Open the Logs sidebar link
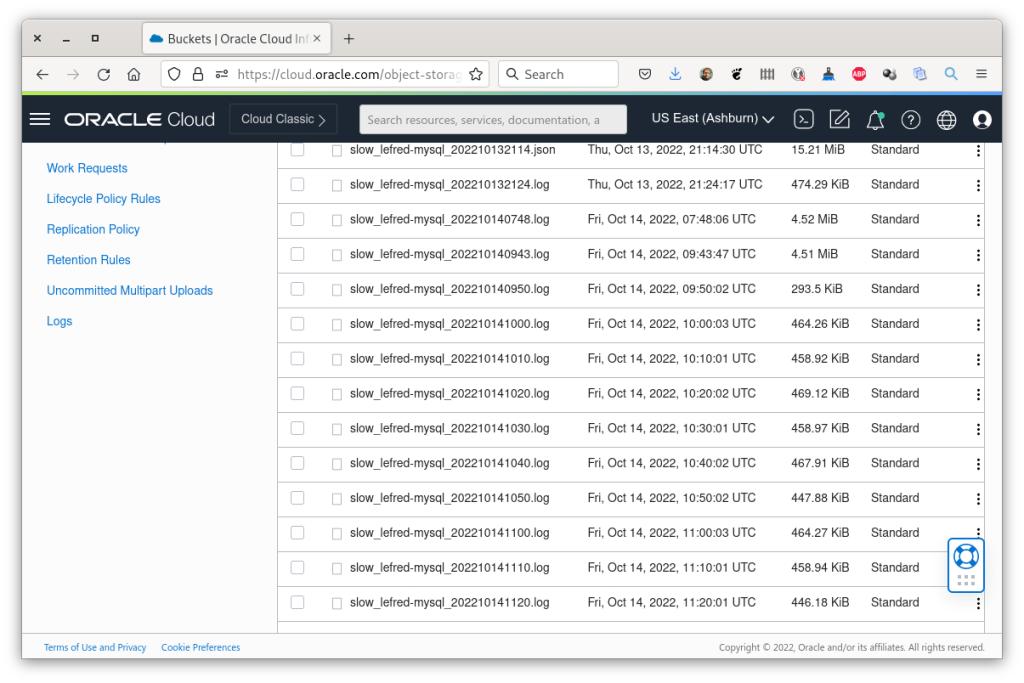1024x683 pixels. [59, 321]
